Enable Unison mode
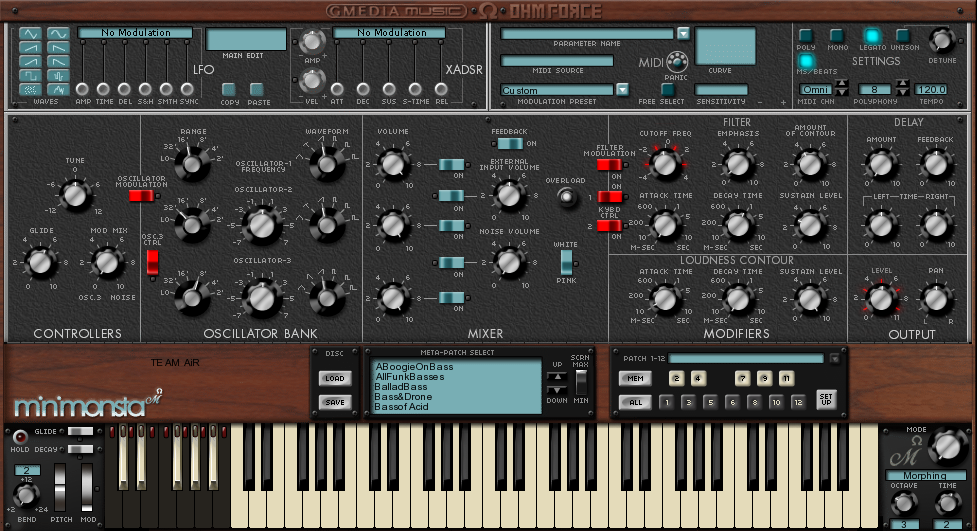The width and height of the screenshot is (977, 531). (x=902, y=35)
